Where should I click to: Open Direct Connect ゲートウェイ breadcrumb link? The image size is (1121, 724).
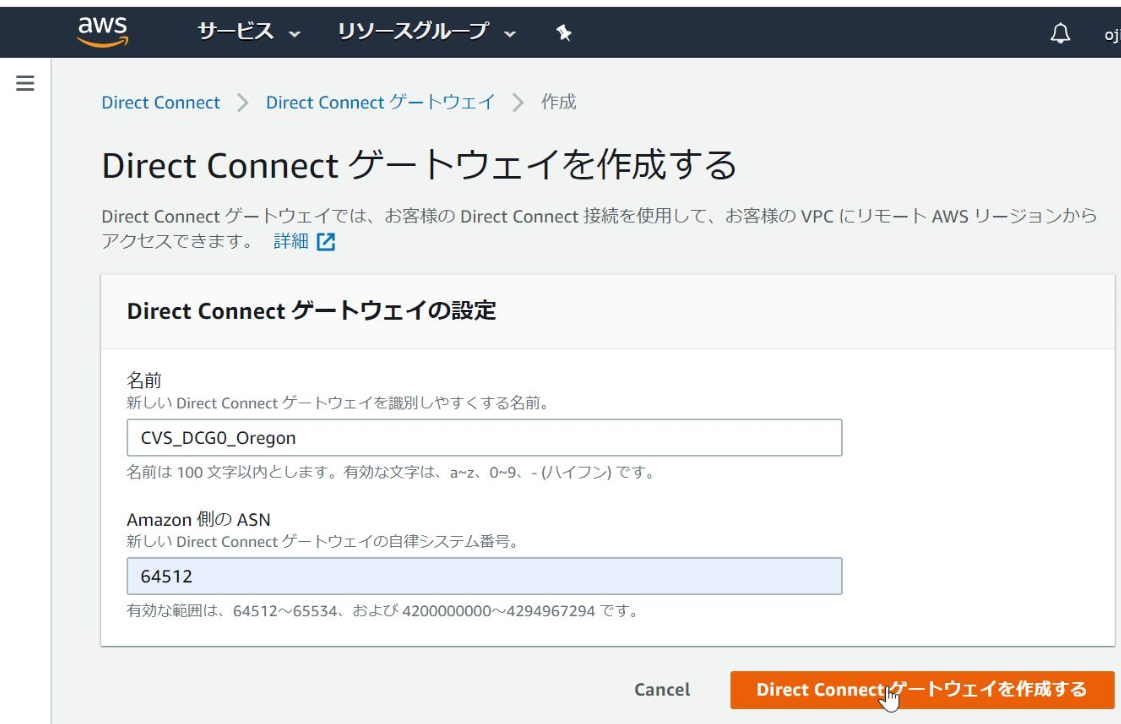[380, 102]
